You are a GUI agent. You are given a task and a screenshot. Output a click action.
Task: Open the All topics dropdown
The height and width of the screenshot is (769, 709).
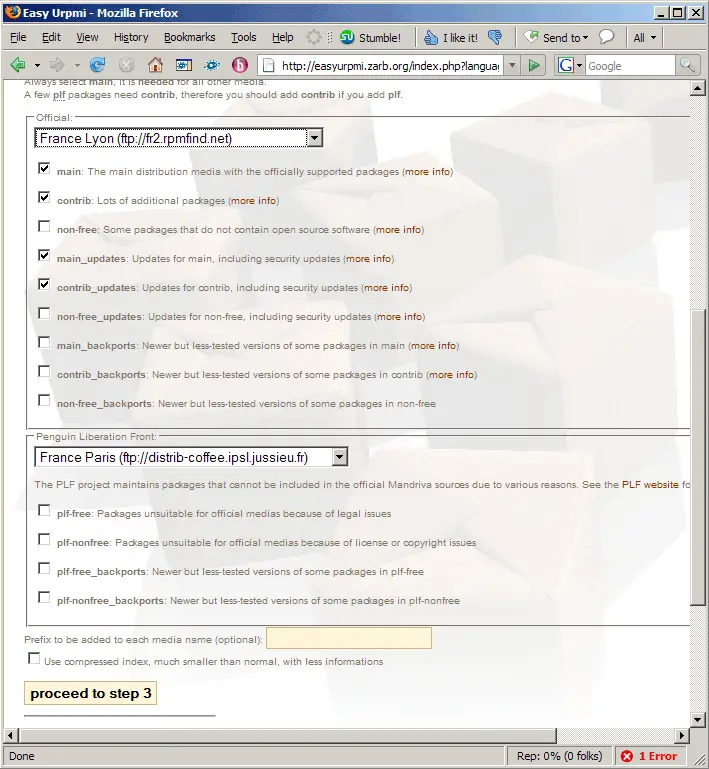(644, 37)
